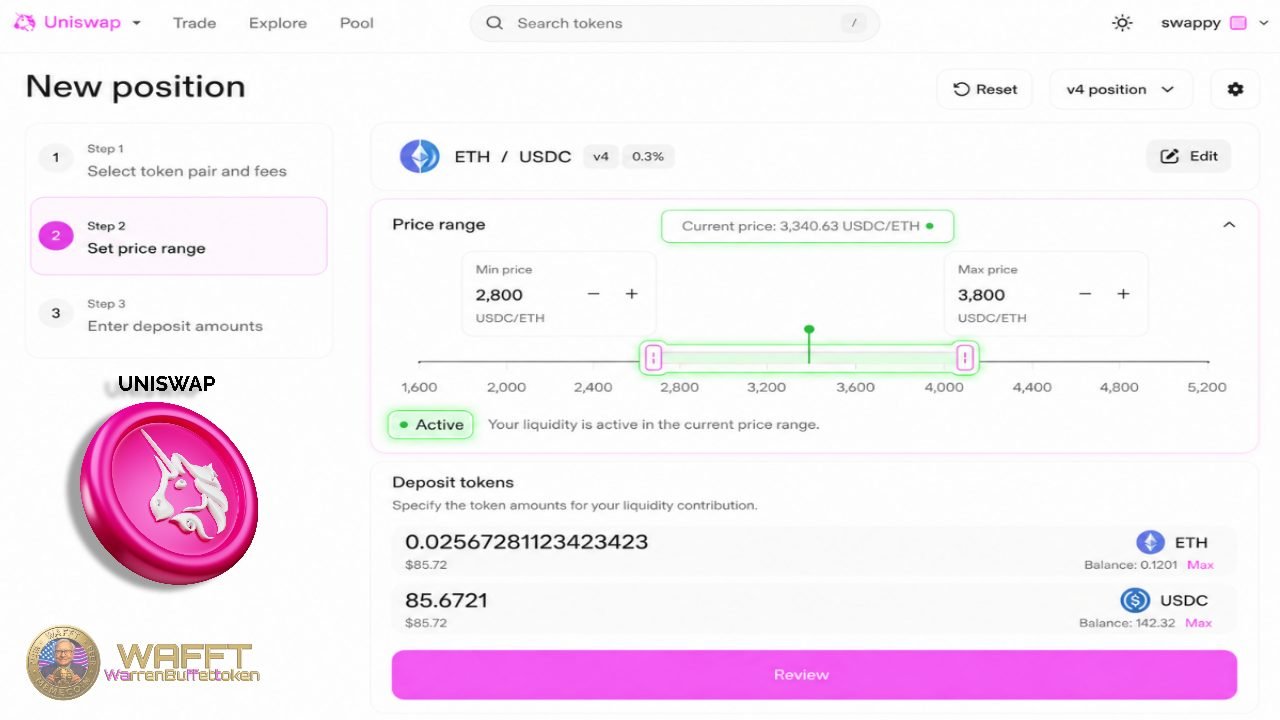The height and width of the screenshot is (720, 1280).
Task: Click the Edit pair button
Action: point(1189,156)
